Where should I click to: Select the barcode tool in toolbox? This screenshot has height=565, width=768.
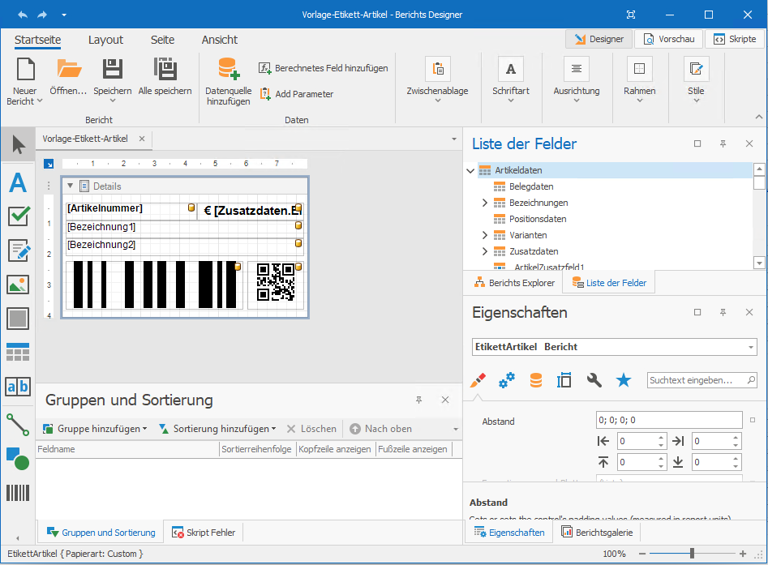pyautogui.click(x=18, y=493)
